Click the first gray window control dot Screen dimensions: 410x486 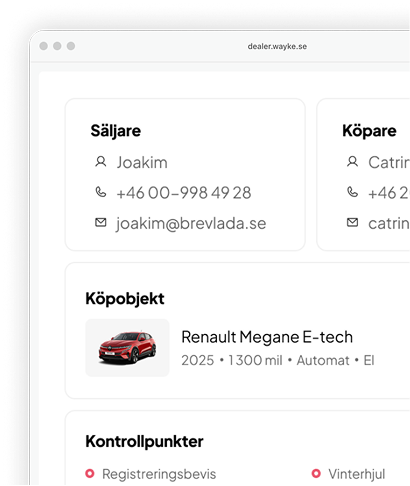[x=44, y=46]
